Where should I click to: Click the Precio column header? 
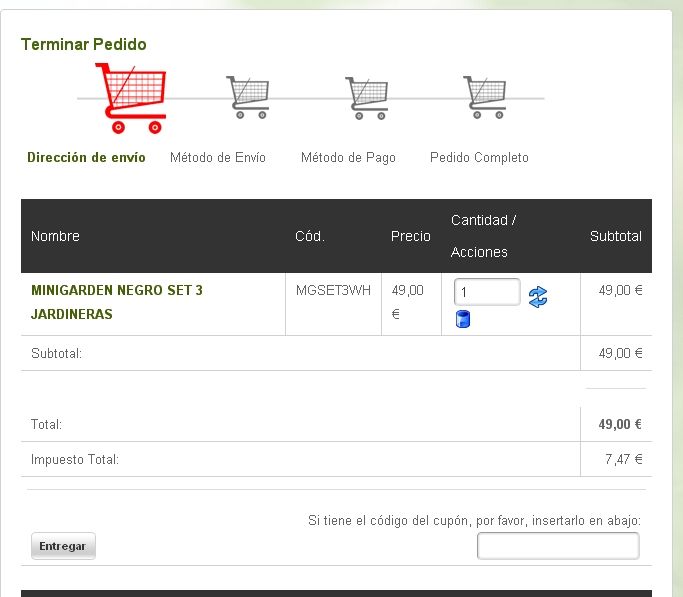coord(410,236)
